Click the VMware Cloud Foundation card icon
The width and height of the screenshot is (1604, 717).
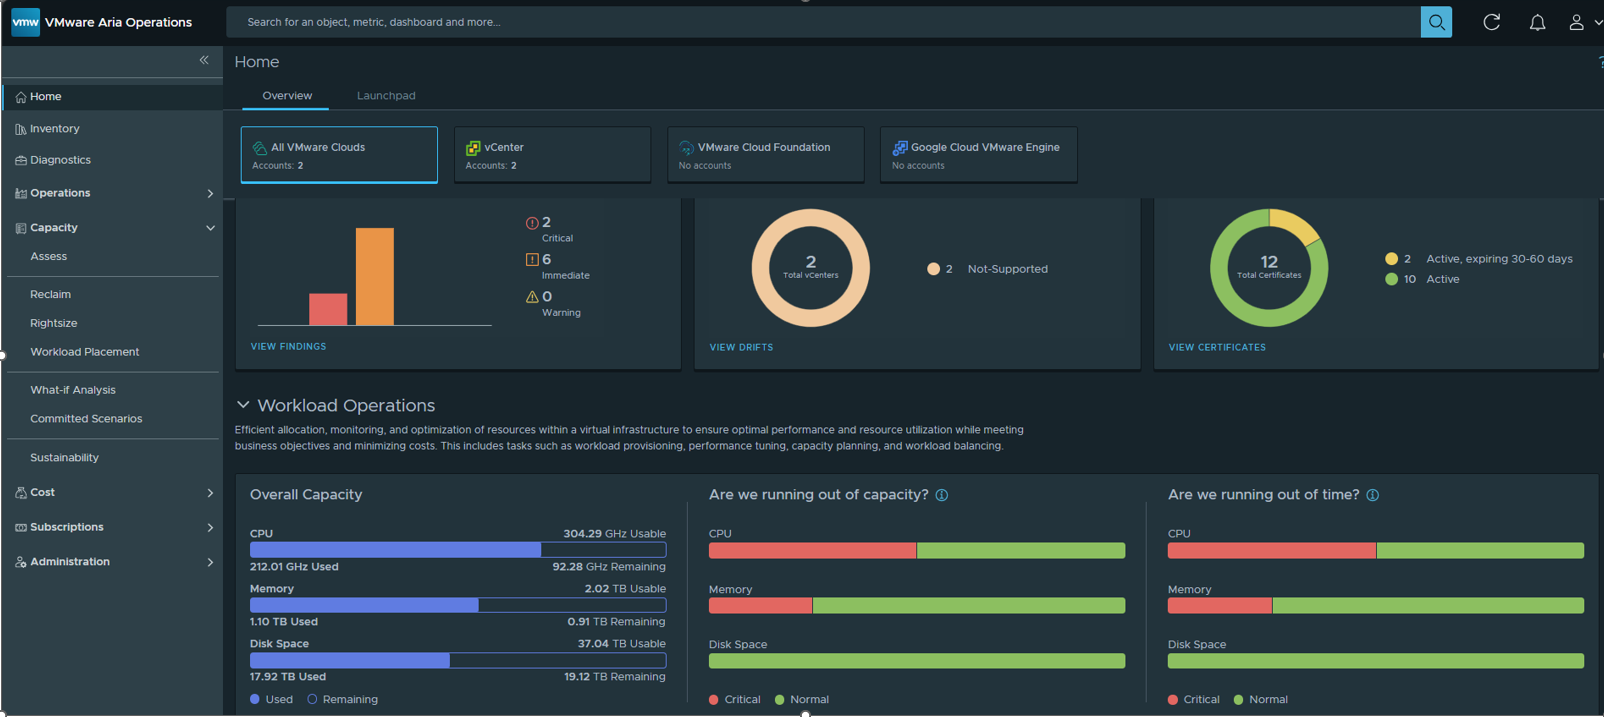(x=686, y=148)
